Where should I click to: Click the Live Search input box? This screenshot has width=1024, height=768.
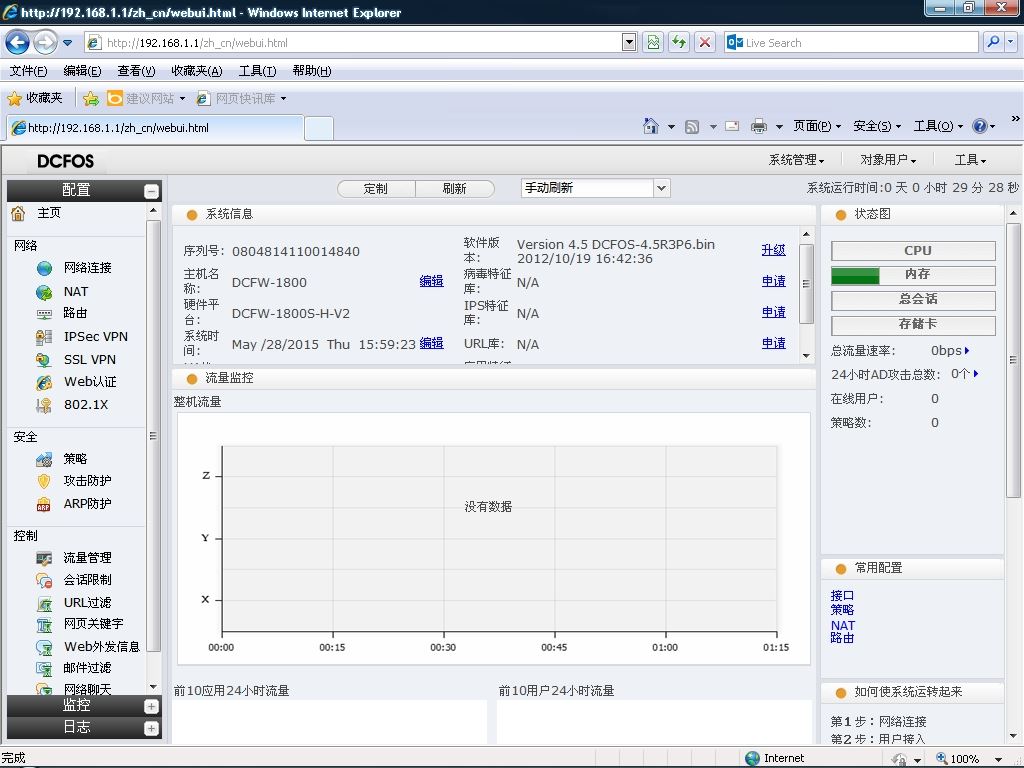coord(851,42)
